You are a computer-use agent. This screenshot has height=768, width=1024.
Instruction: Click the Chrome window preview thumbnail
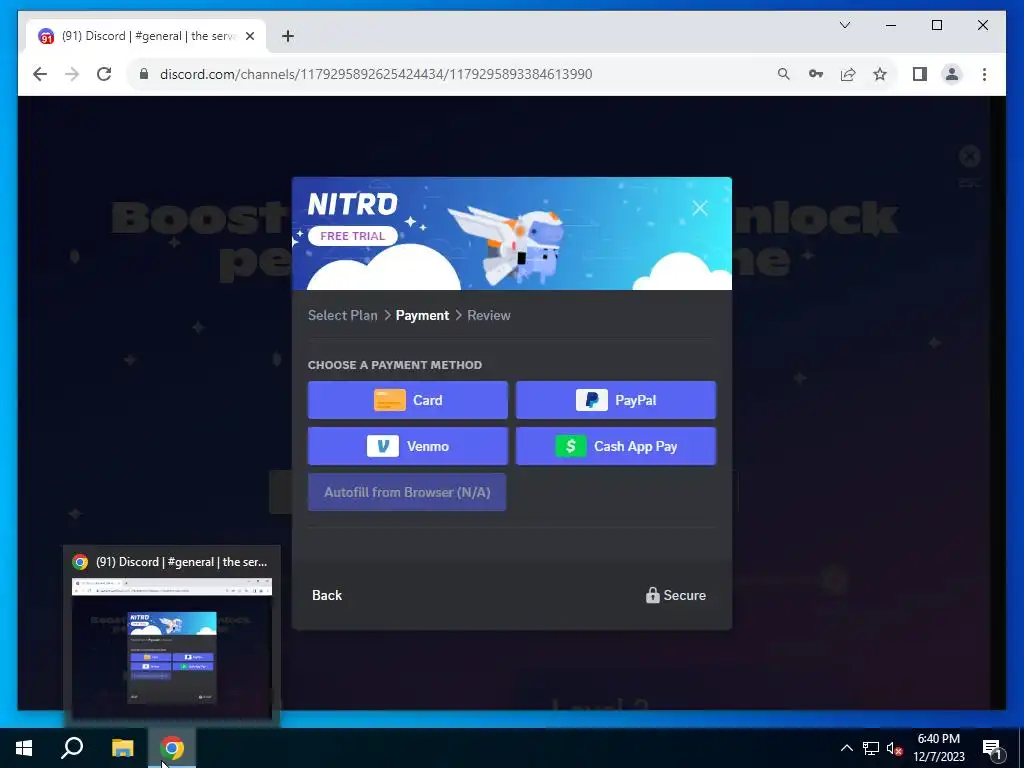(172, 646)
